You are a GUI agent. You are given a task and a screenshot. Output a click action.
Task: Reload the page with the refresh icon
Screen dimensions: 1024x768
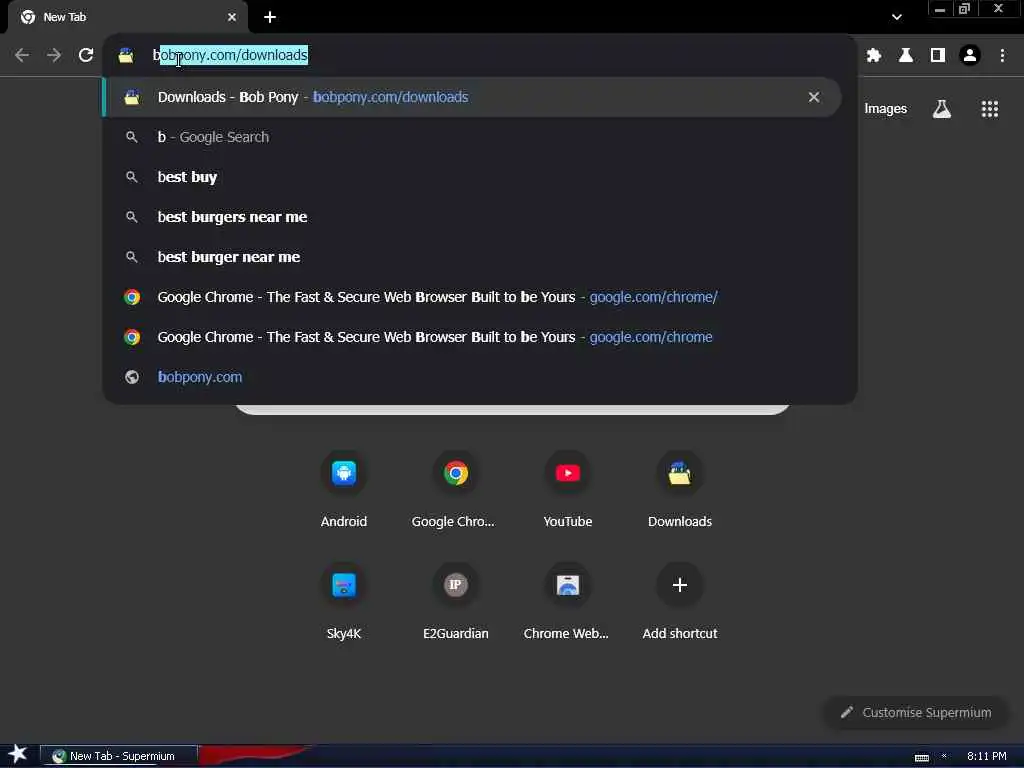click(x=86, y=56)
